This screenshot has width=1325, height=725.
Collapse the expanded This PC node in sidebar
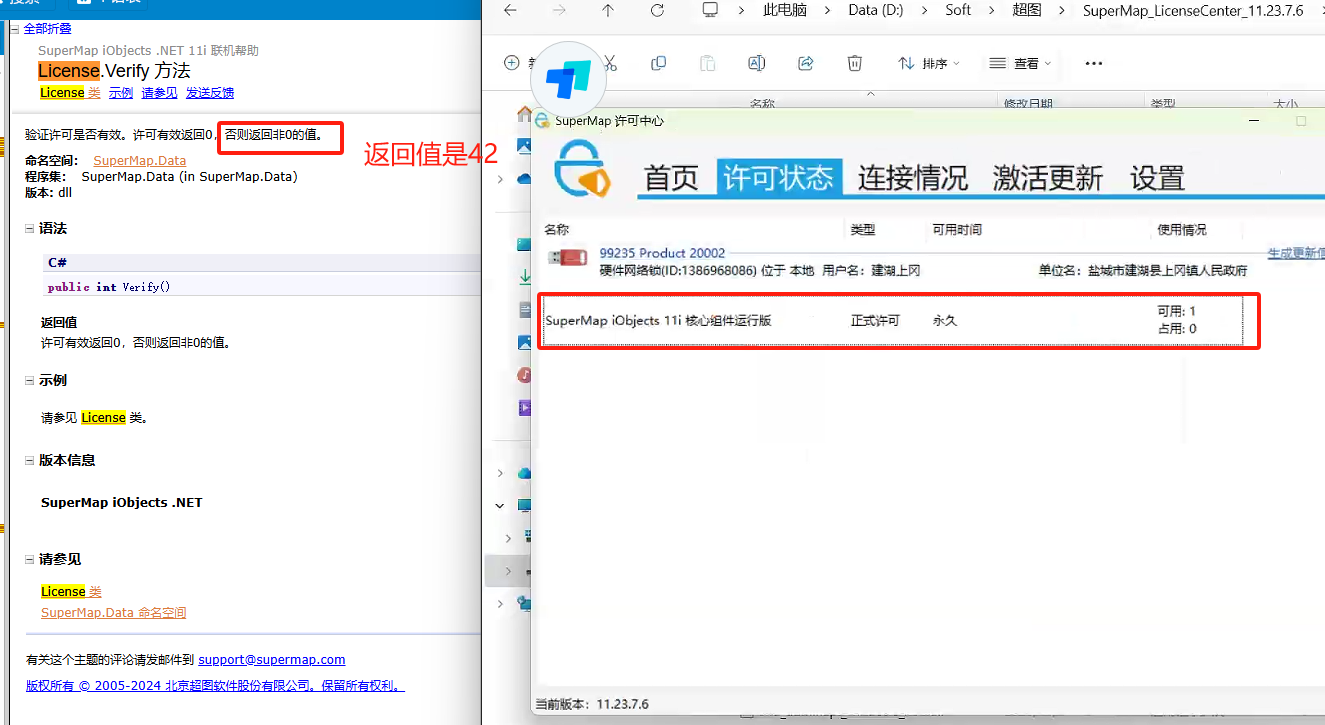500,506
